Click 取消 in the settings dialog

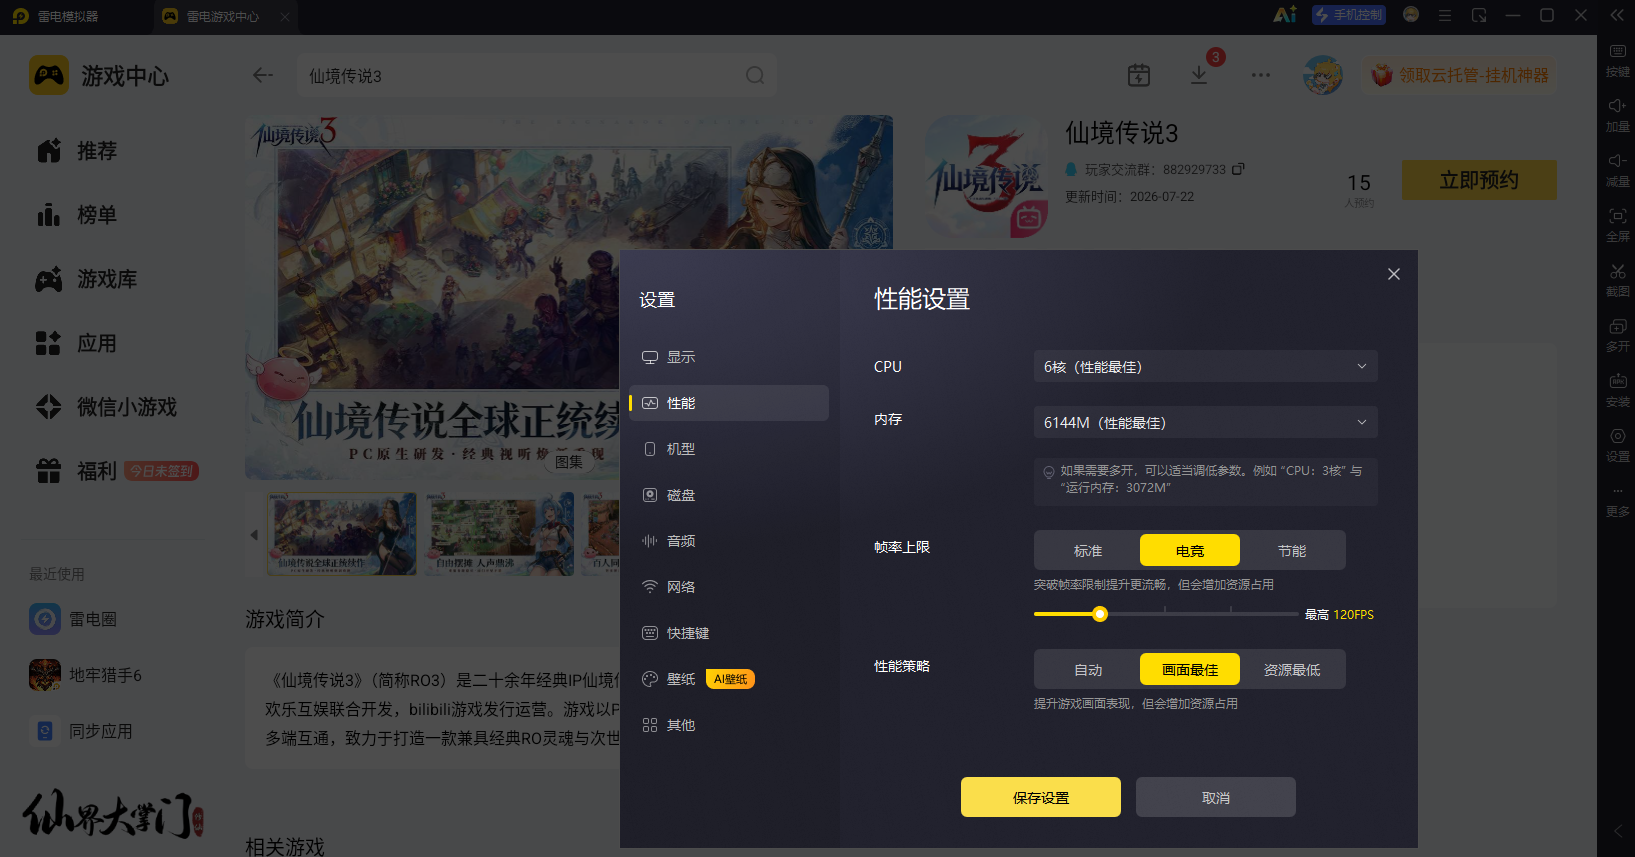pyautogui.click(x=1216, y=797)
